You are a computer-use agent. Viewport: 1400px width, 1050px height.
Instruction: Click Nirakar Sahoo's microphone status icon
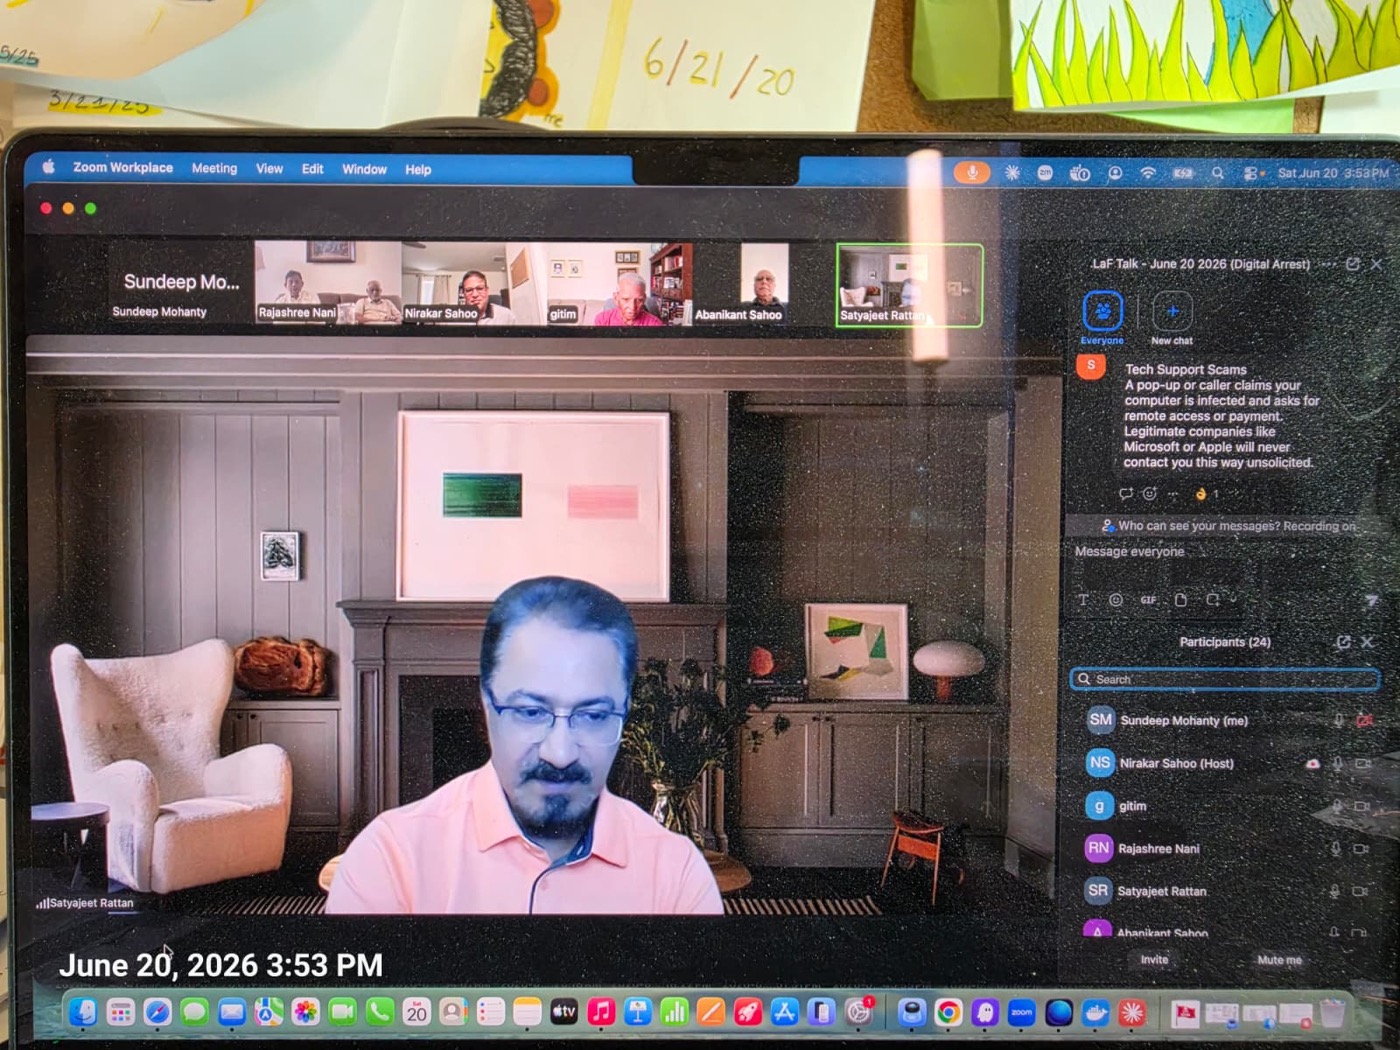pyautogui.click(x=1338, y=763)
